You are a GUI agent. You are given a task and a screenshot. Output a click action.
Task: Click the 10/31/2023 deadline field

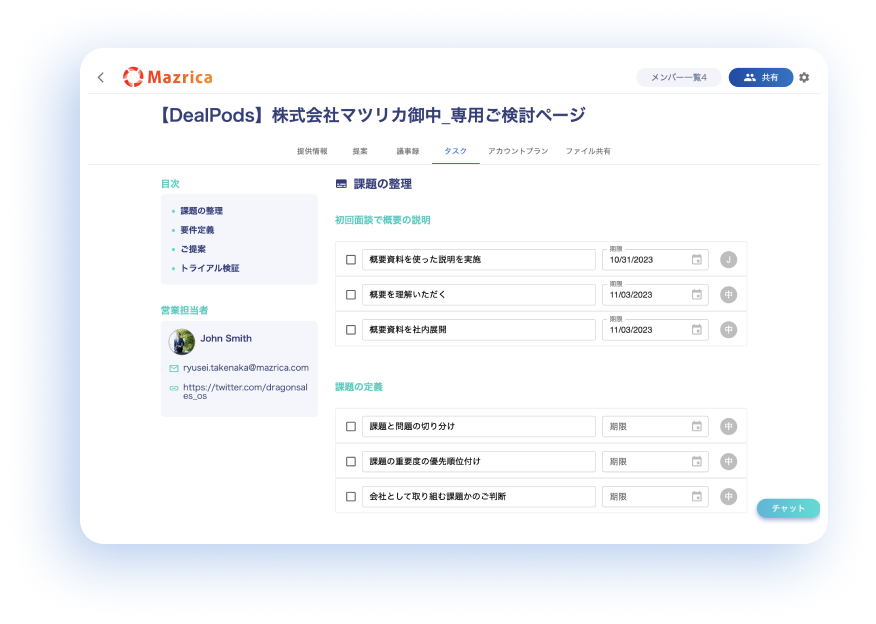click(655, 260)
